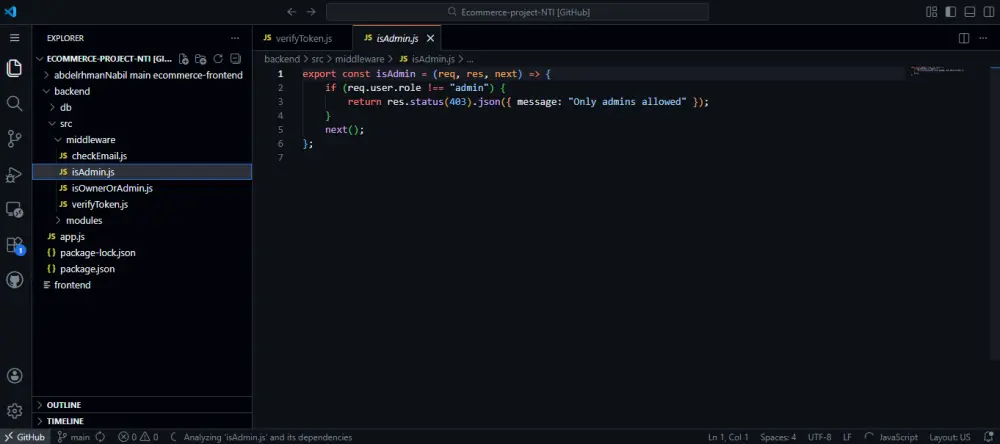Toggle the secondary side bar
1000x444 pixels.
[x=989, y=11]
